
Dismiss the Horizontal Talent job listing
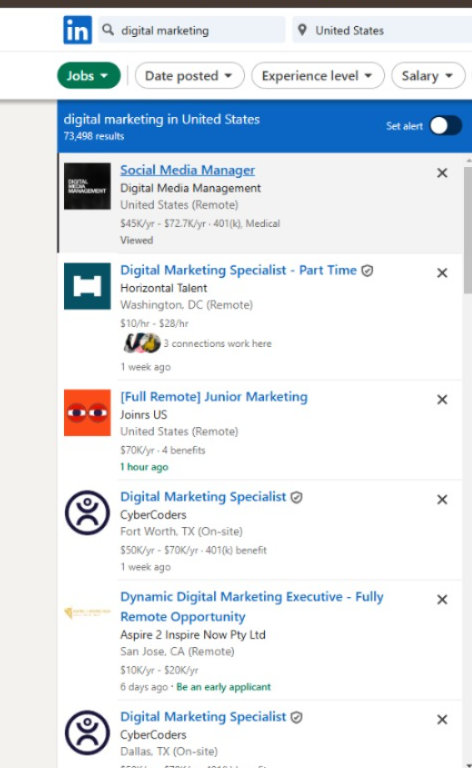point(442,273)
